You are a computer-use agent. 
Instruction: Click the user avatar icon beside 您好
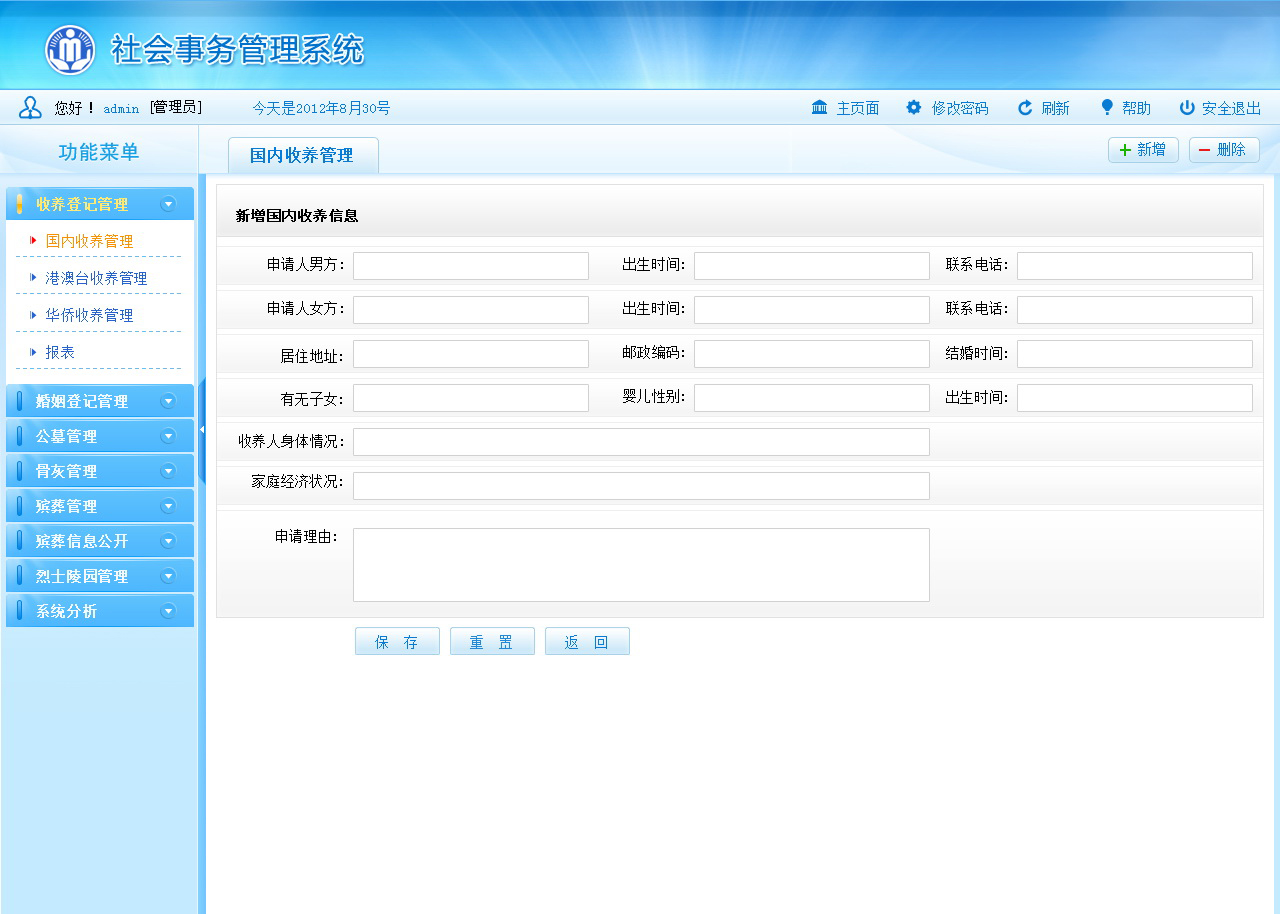pyautogui.click(x=30, y=108)
